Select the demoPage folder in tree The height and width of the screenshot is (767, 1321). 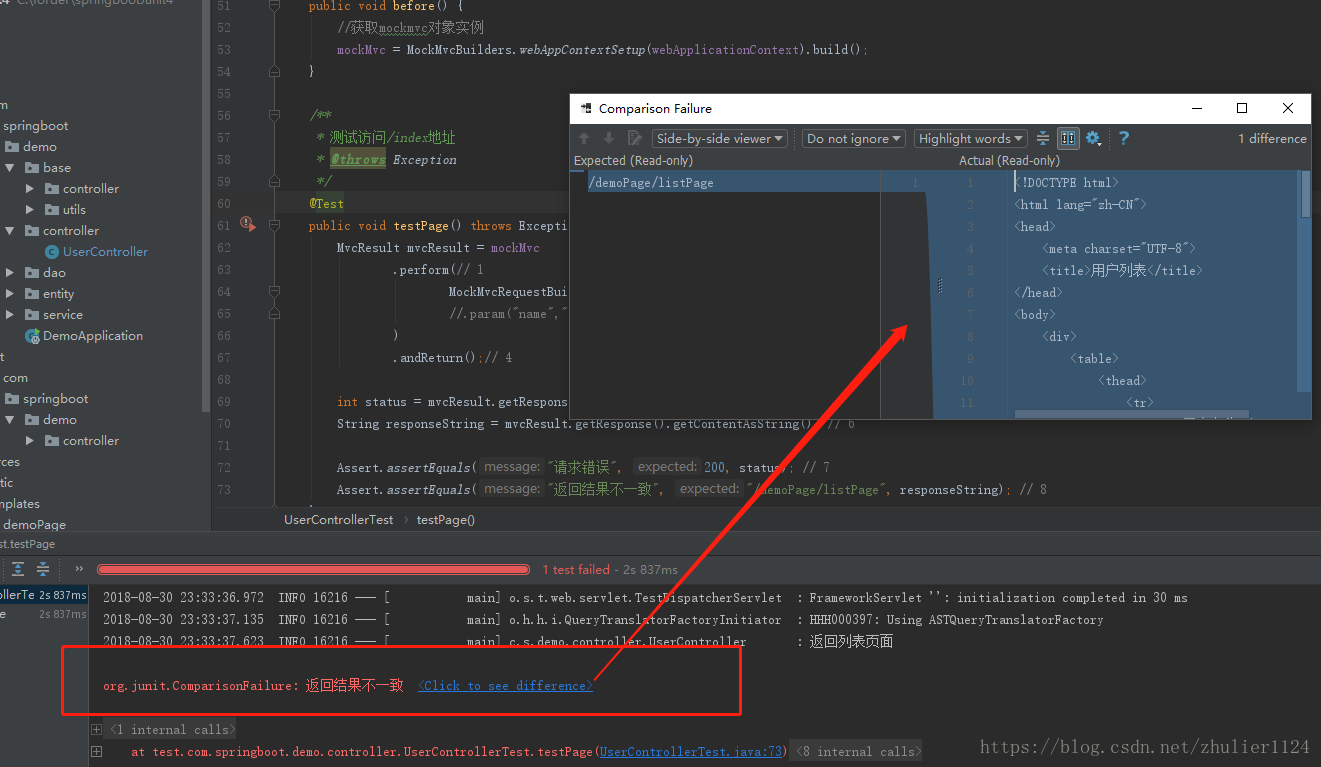point(35,525)
